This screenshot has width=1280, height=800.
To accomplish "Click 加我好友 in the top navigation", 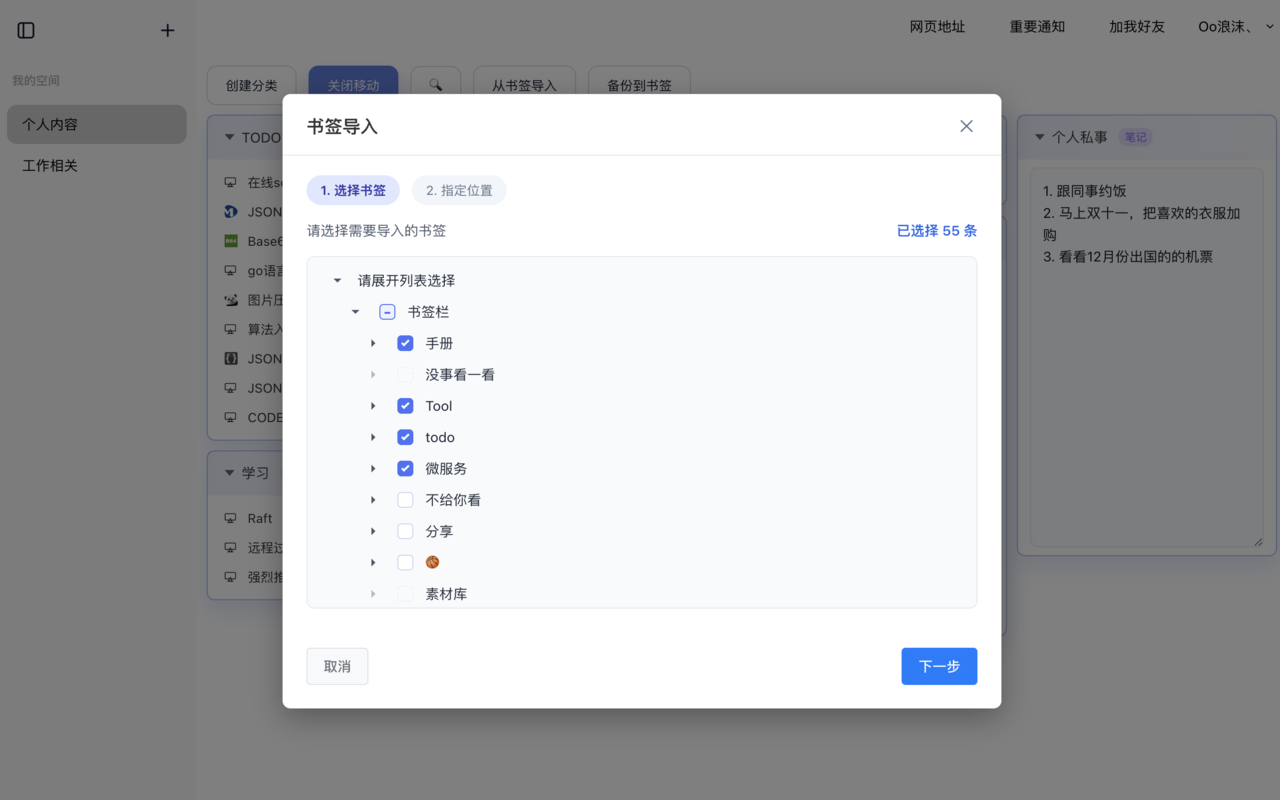I will click(1137, 27).
